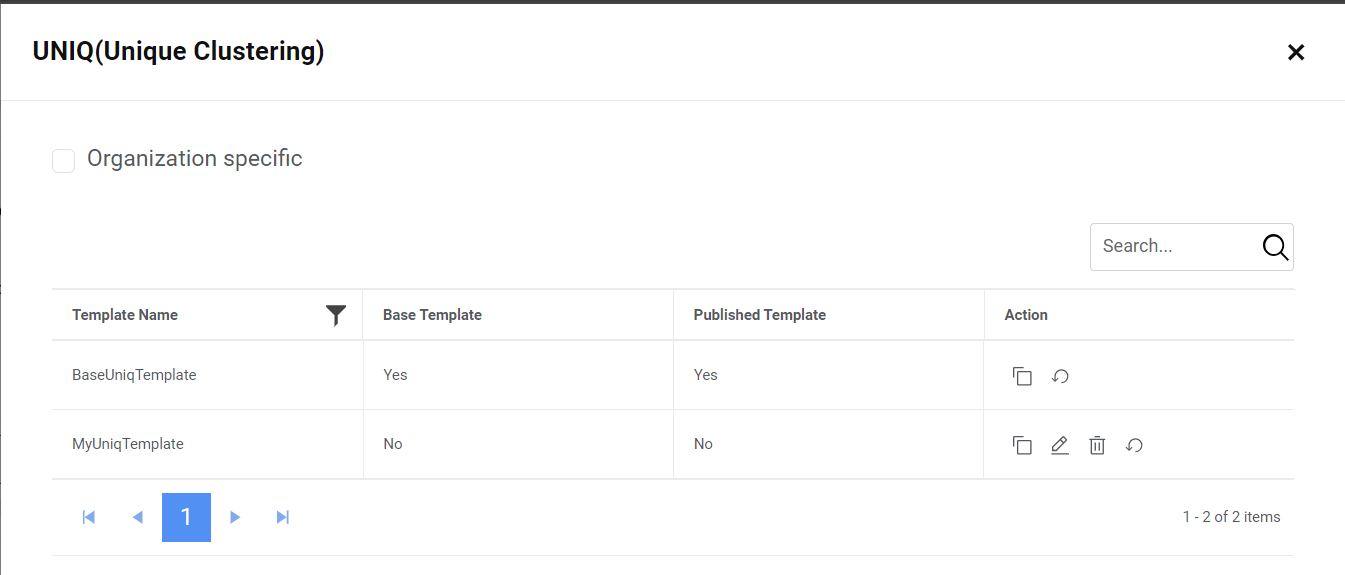Jump to the last page

283,517
